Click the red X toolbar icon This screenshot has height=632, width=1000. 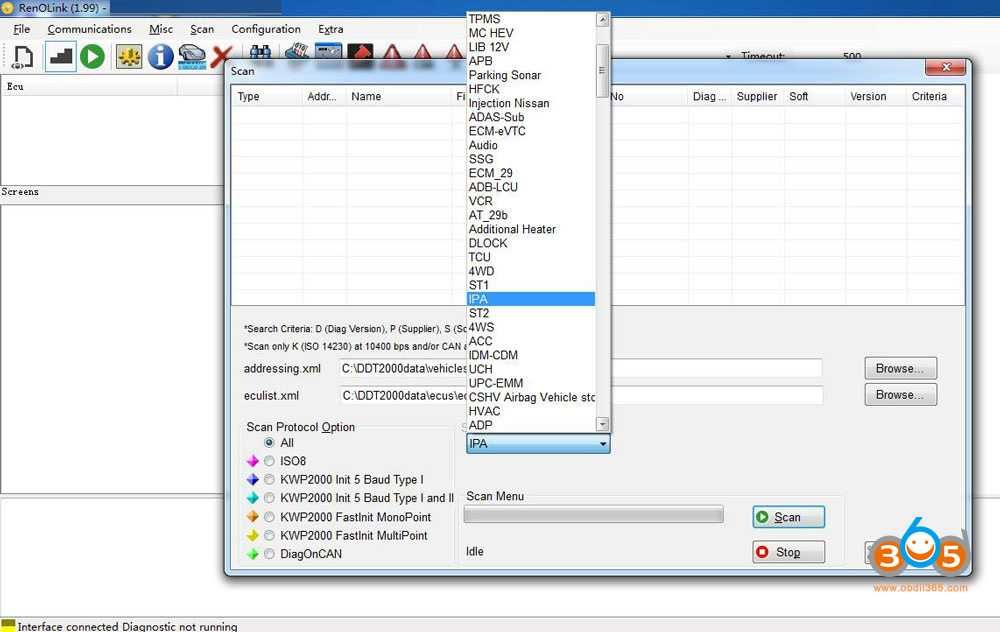click(x=221, y=56)
